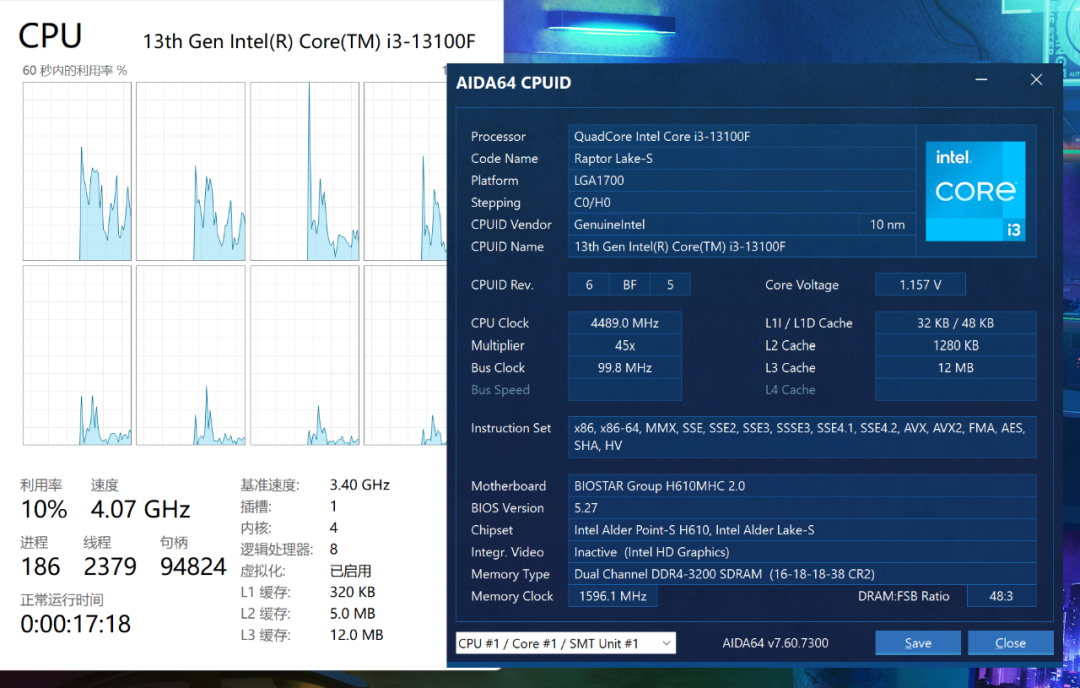Click CPUID Vendor value "GenuineIntel"

[x=714, y=225]
